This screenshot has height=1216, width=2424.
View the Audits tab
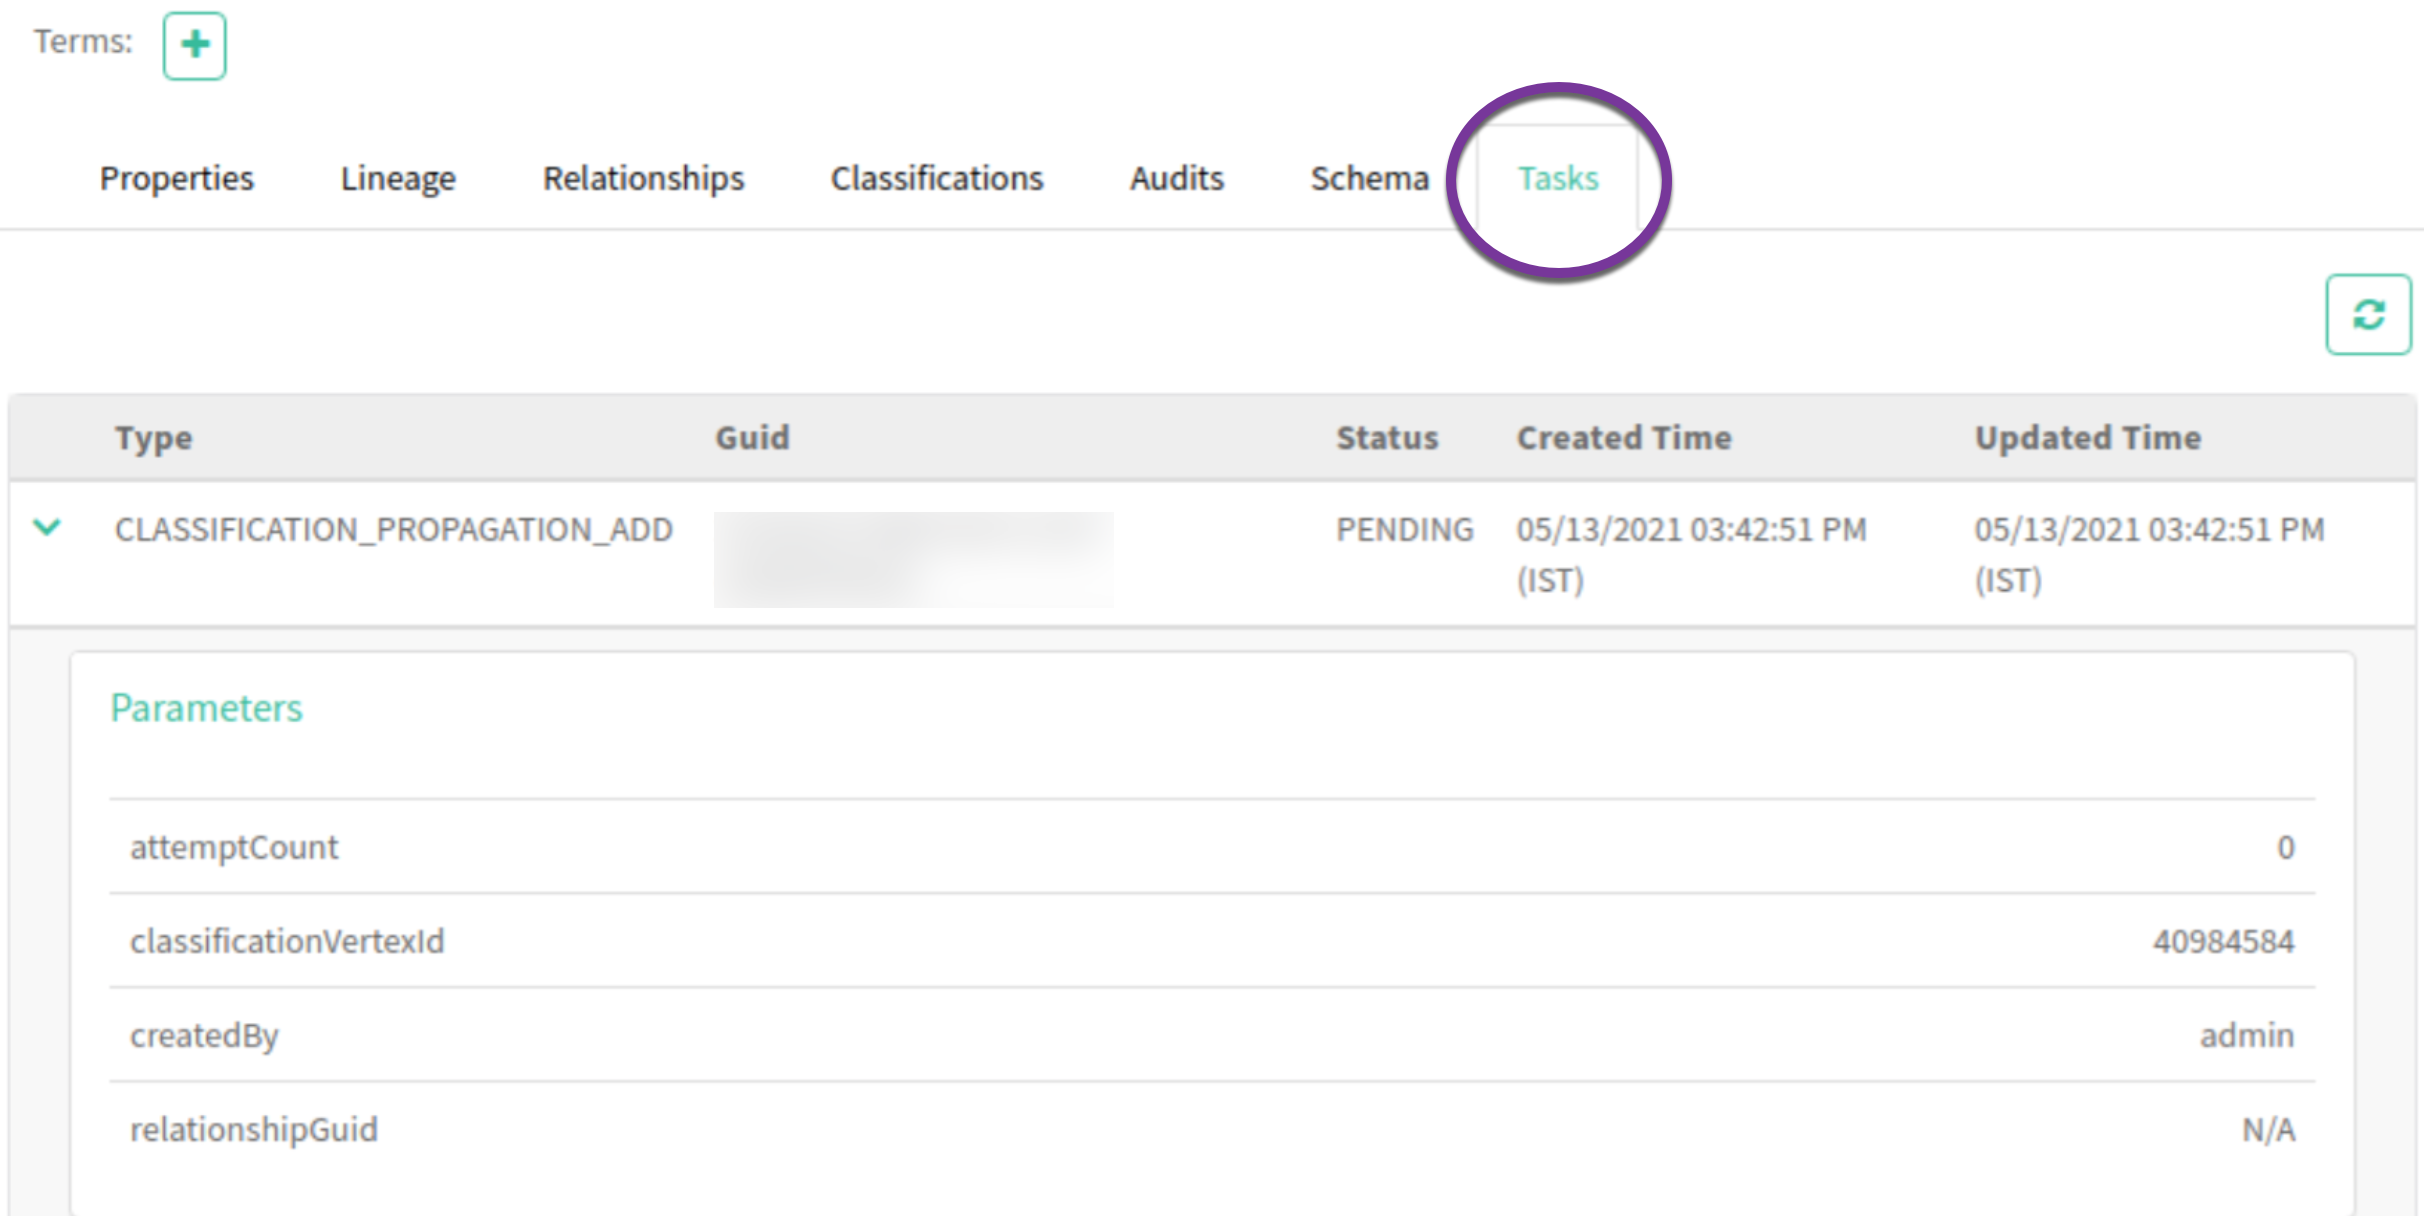(1176, 178)
